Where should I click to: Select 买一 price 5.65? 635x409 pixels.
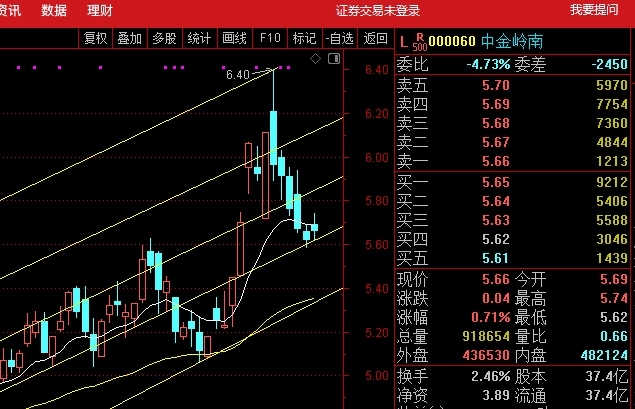[496, 183]
